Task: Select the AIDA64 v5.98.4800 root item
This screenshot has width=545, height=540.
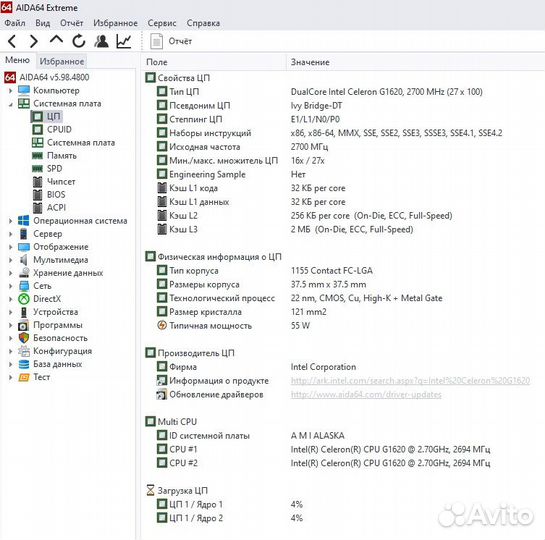Action: 54,77
